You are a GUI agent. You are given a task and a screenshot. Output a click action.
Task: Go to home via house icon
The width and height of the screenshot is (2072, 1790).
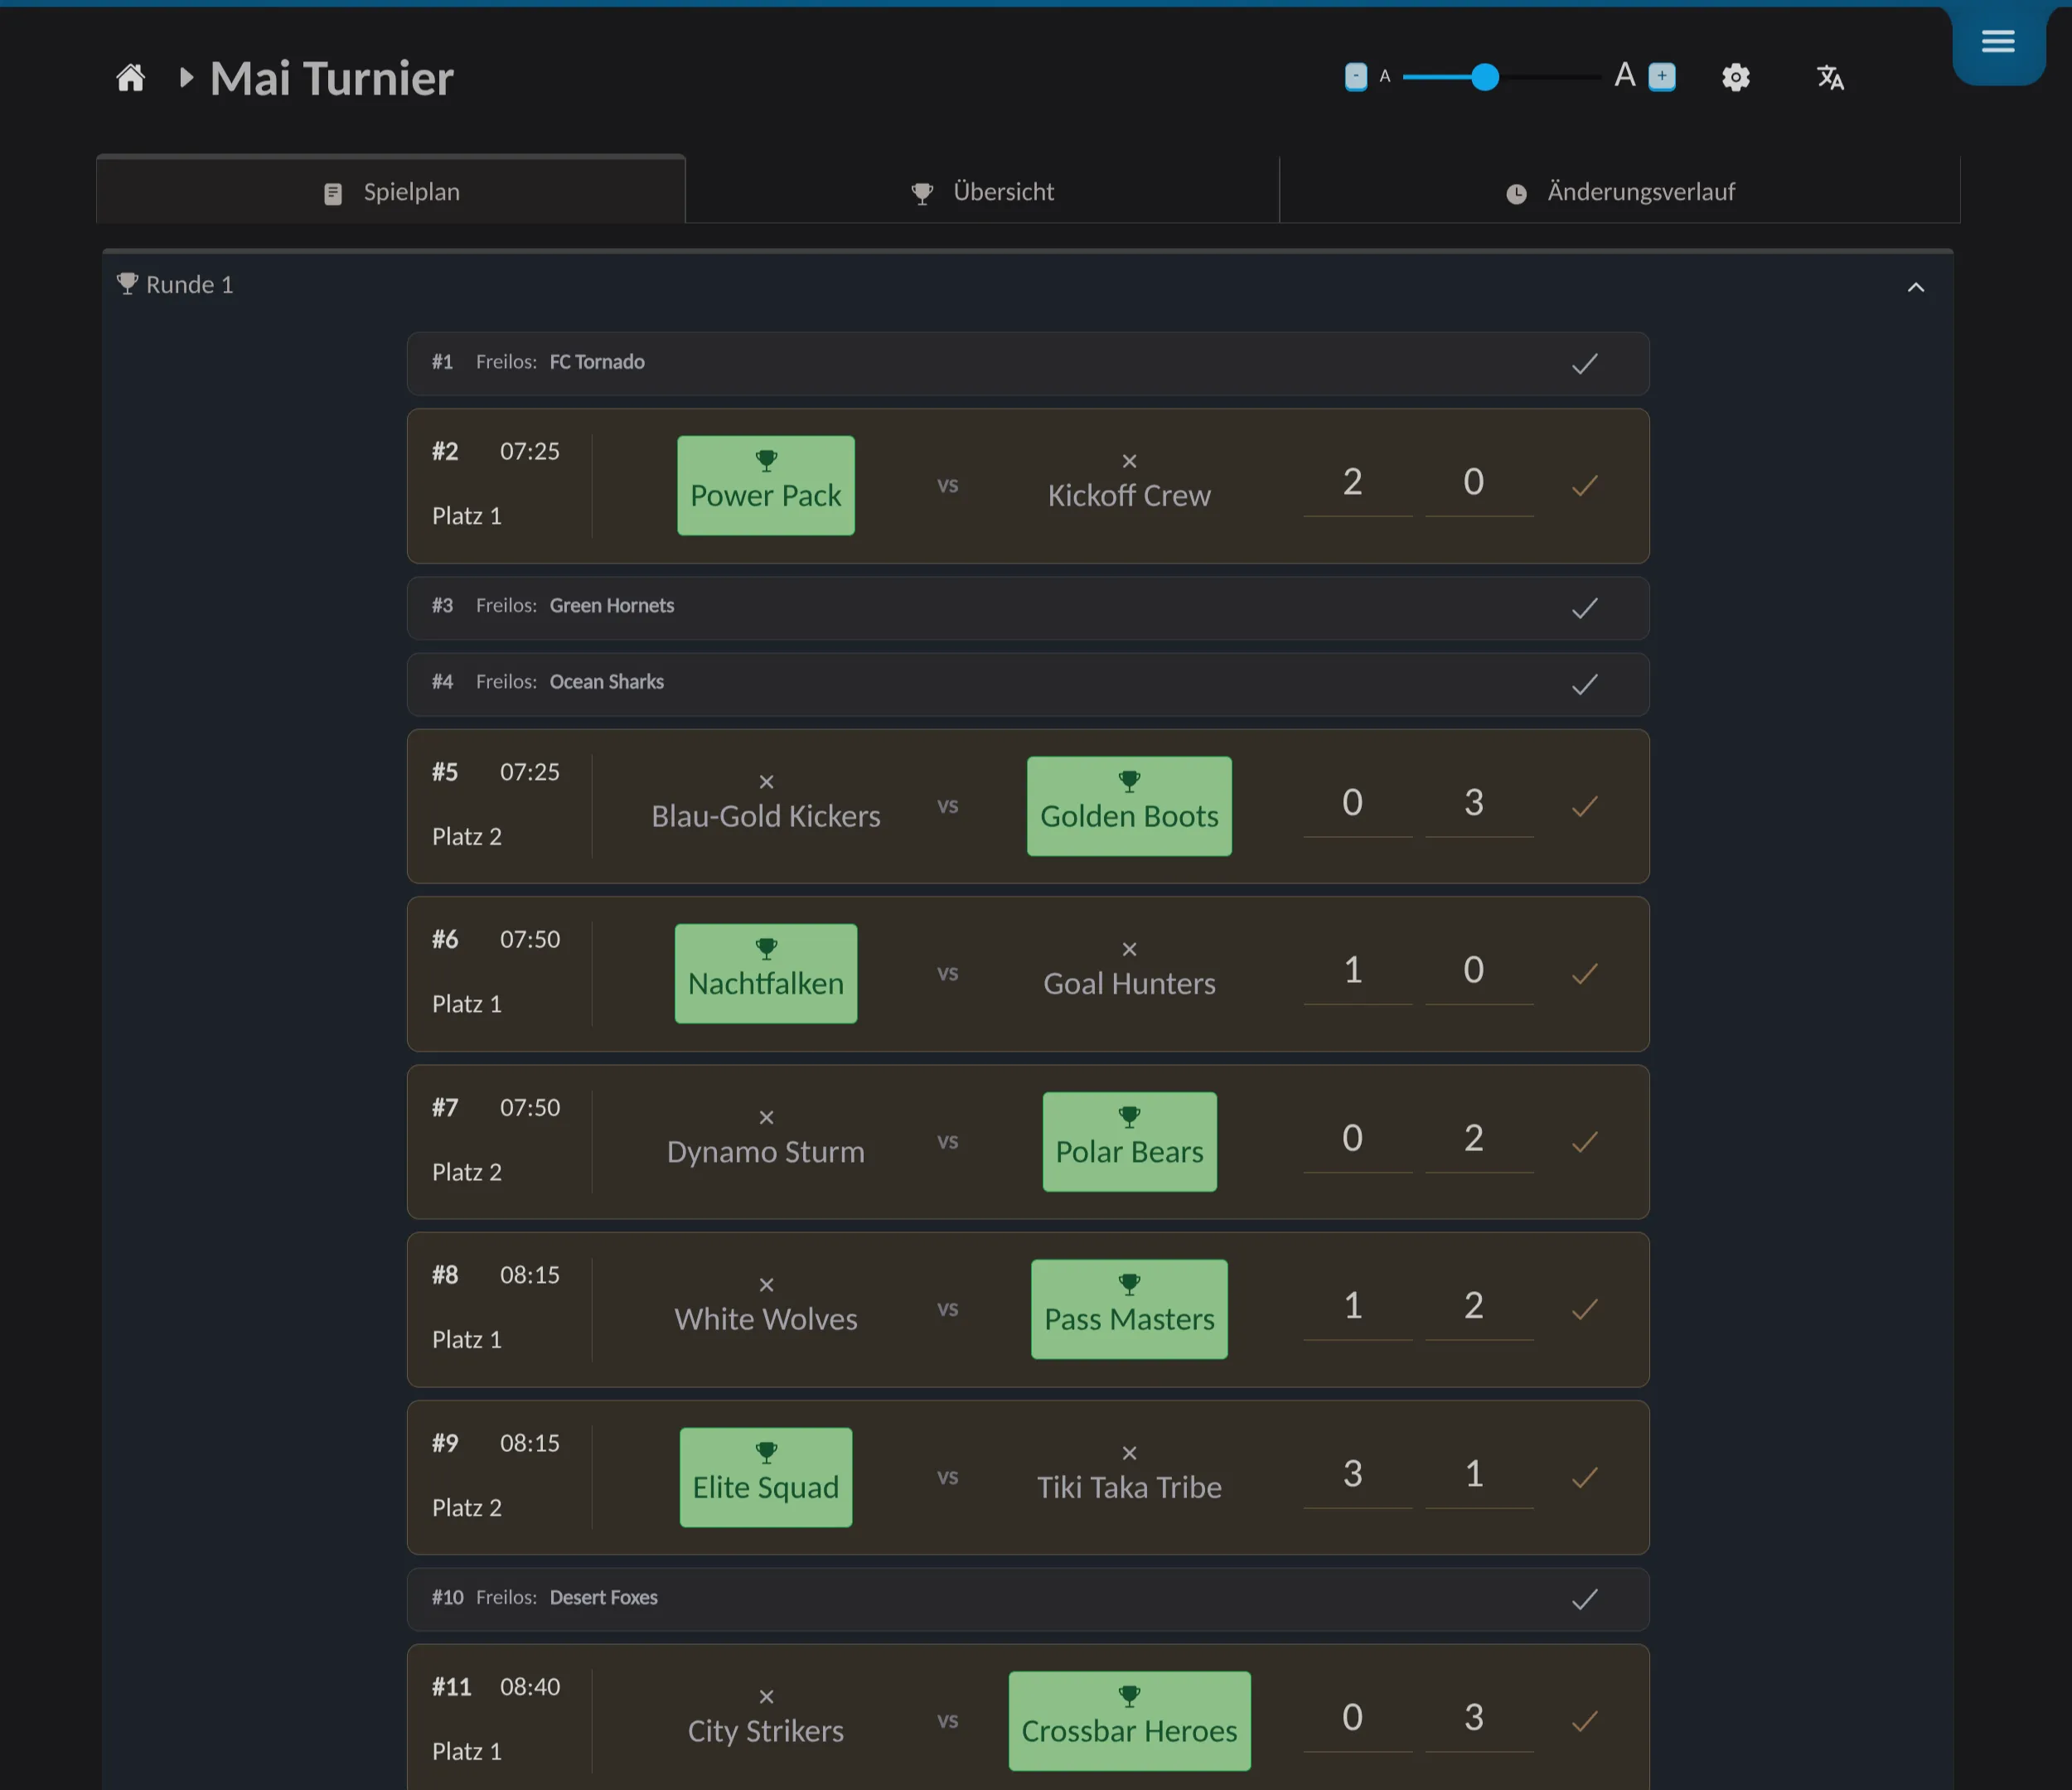[131, 78]
